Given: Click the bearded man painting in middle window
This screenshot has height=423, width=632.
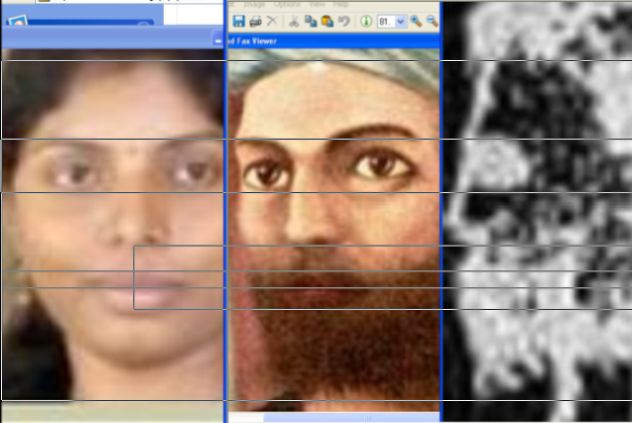Looking at the screenshot, I should 334,230.
